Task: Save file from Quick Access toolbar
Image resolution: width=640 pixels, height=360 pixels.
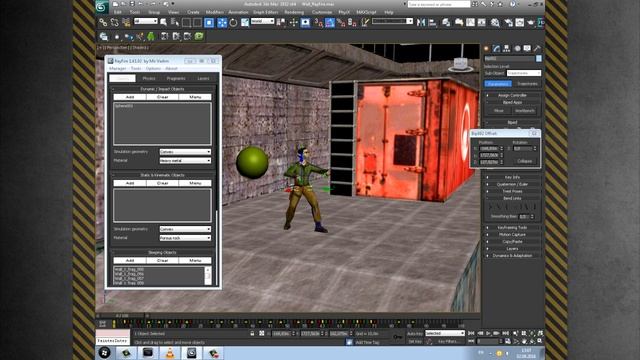Action: [132, 4]
